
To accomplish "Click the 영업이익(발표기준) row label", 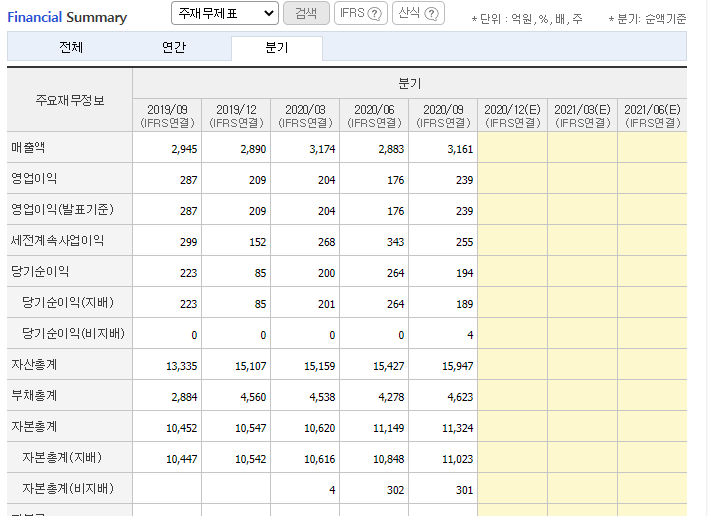I will 62,209.
